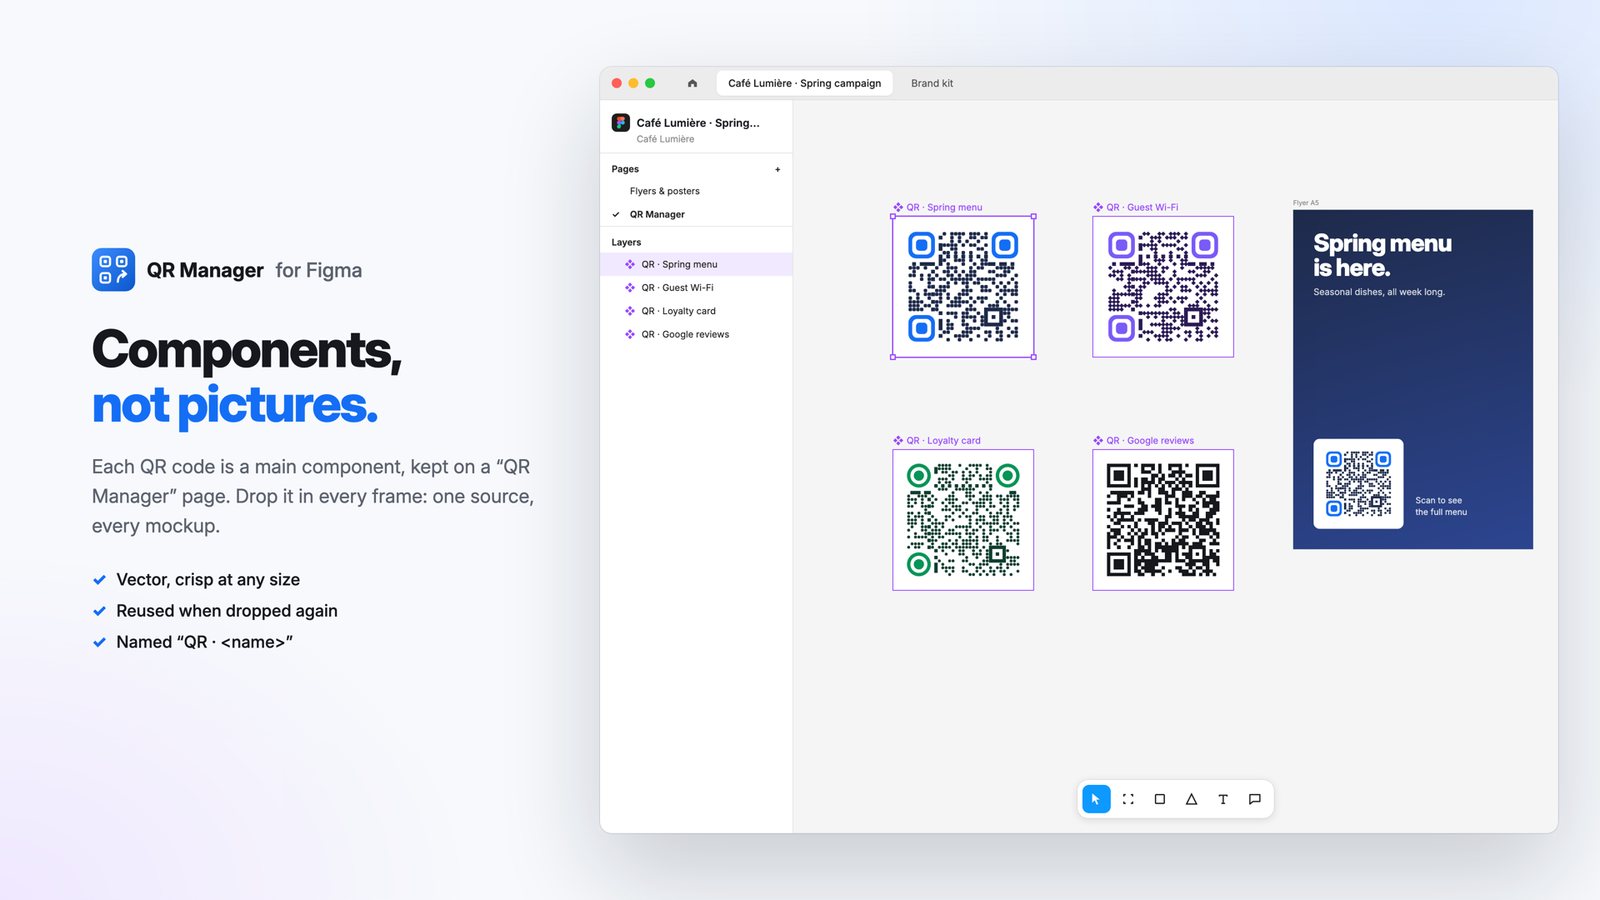Screen dimensions: 1600x900
Task: Click the Café Lumière team name under the file title
Action: click(x=665, y=139)
